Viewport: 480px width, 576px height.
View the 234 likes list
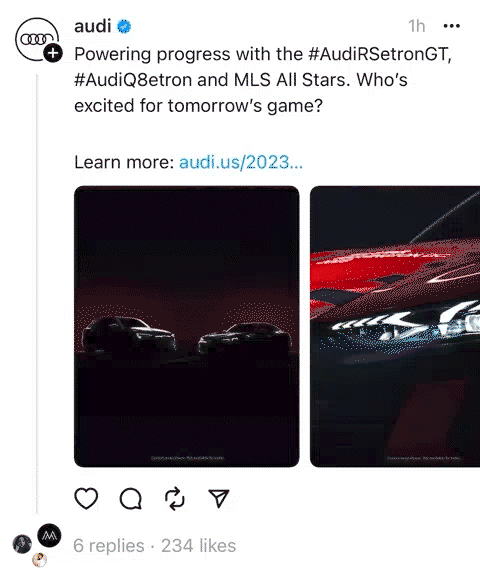[199, 546]
